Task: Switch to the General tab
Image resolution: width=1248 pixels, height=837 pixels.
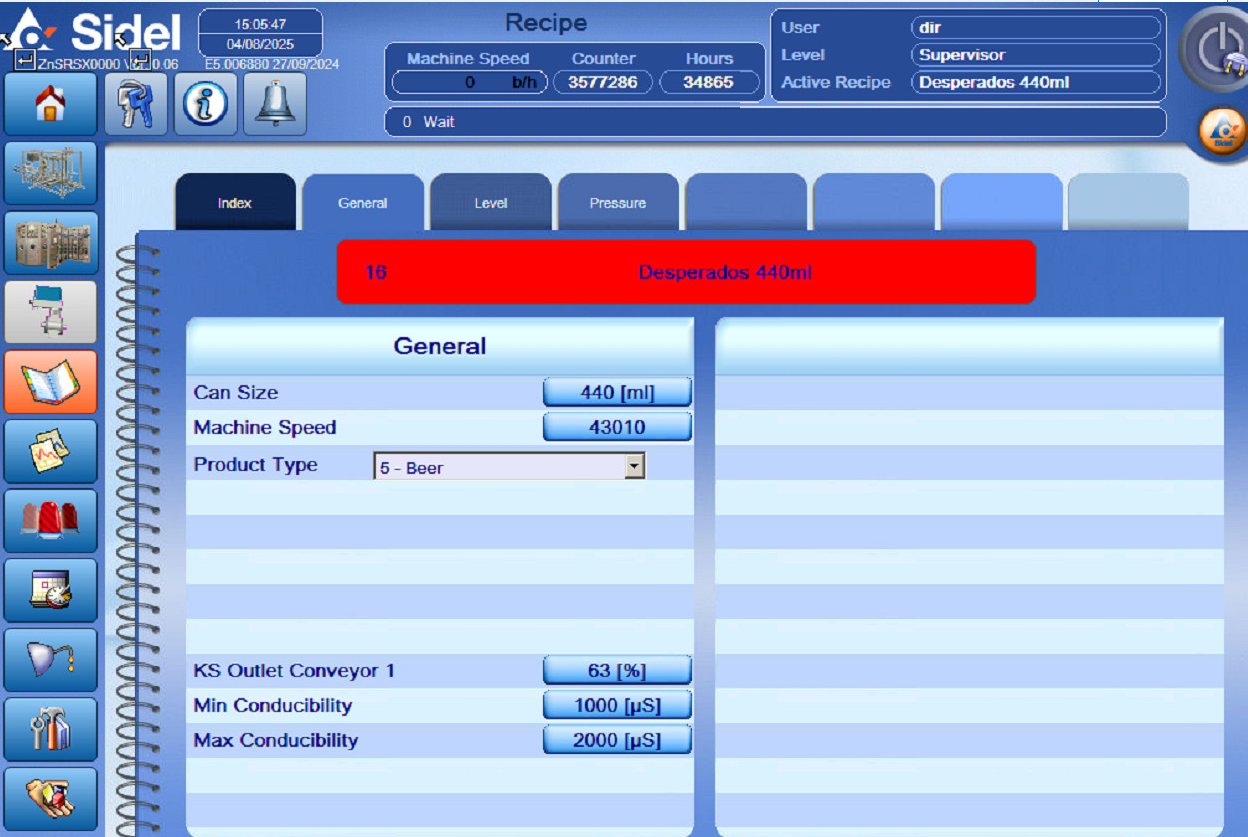Action: pyautogui.click(x=363, y=203)
